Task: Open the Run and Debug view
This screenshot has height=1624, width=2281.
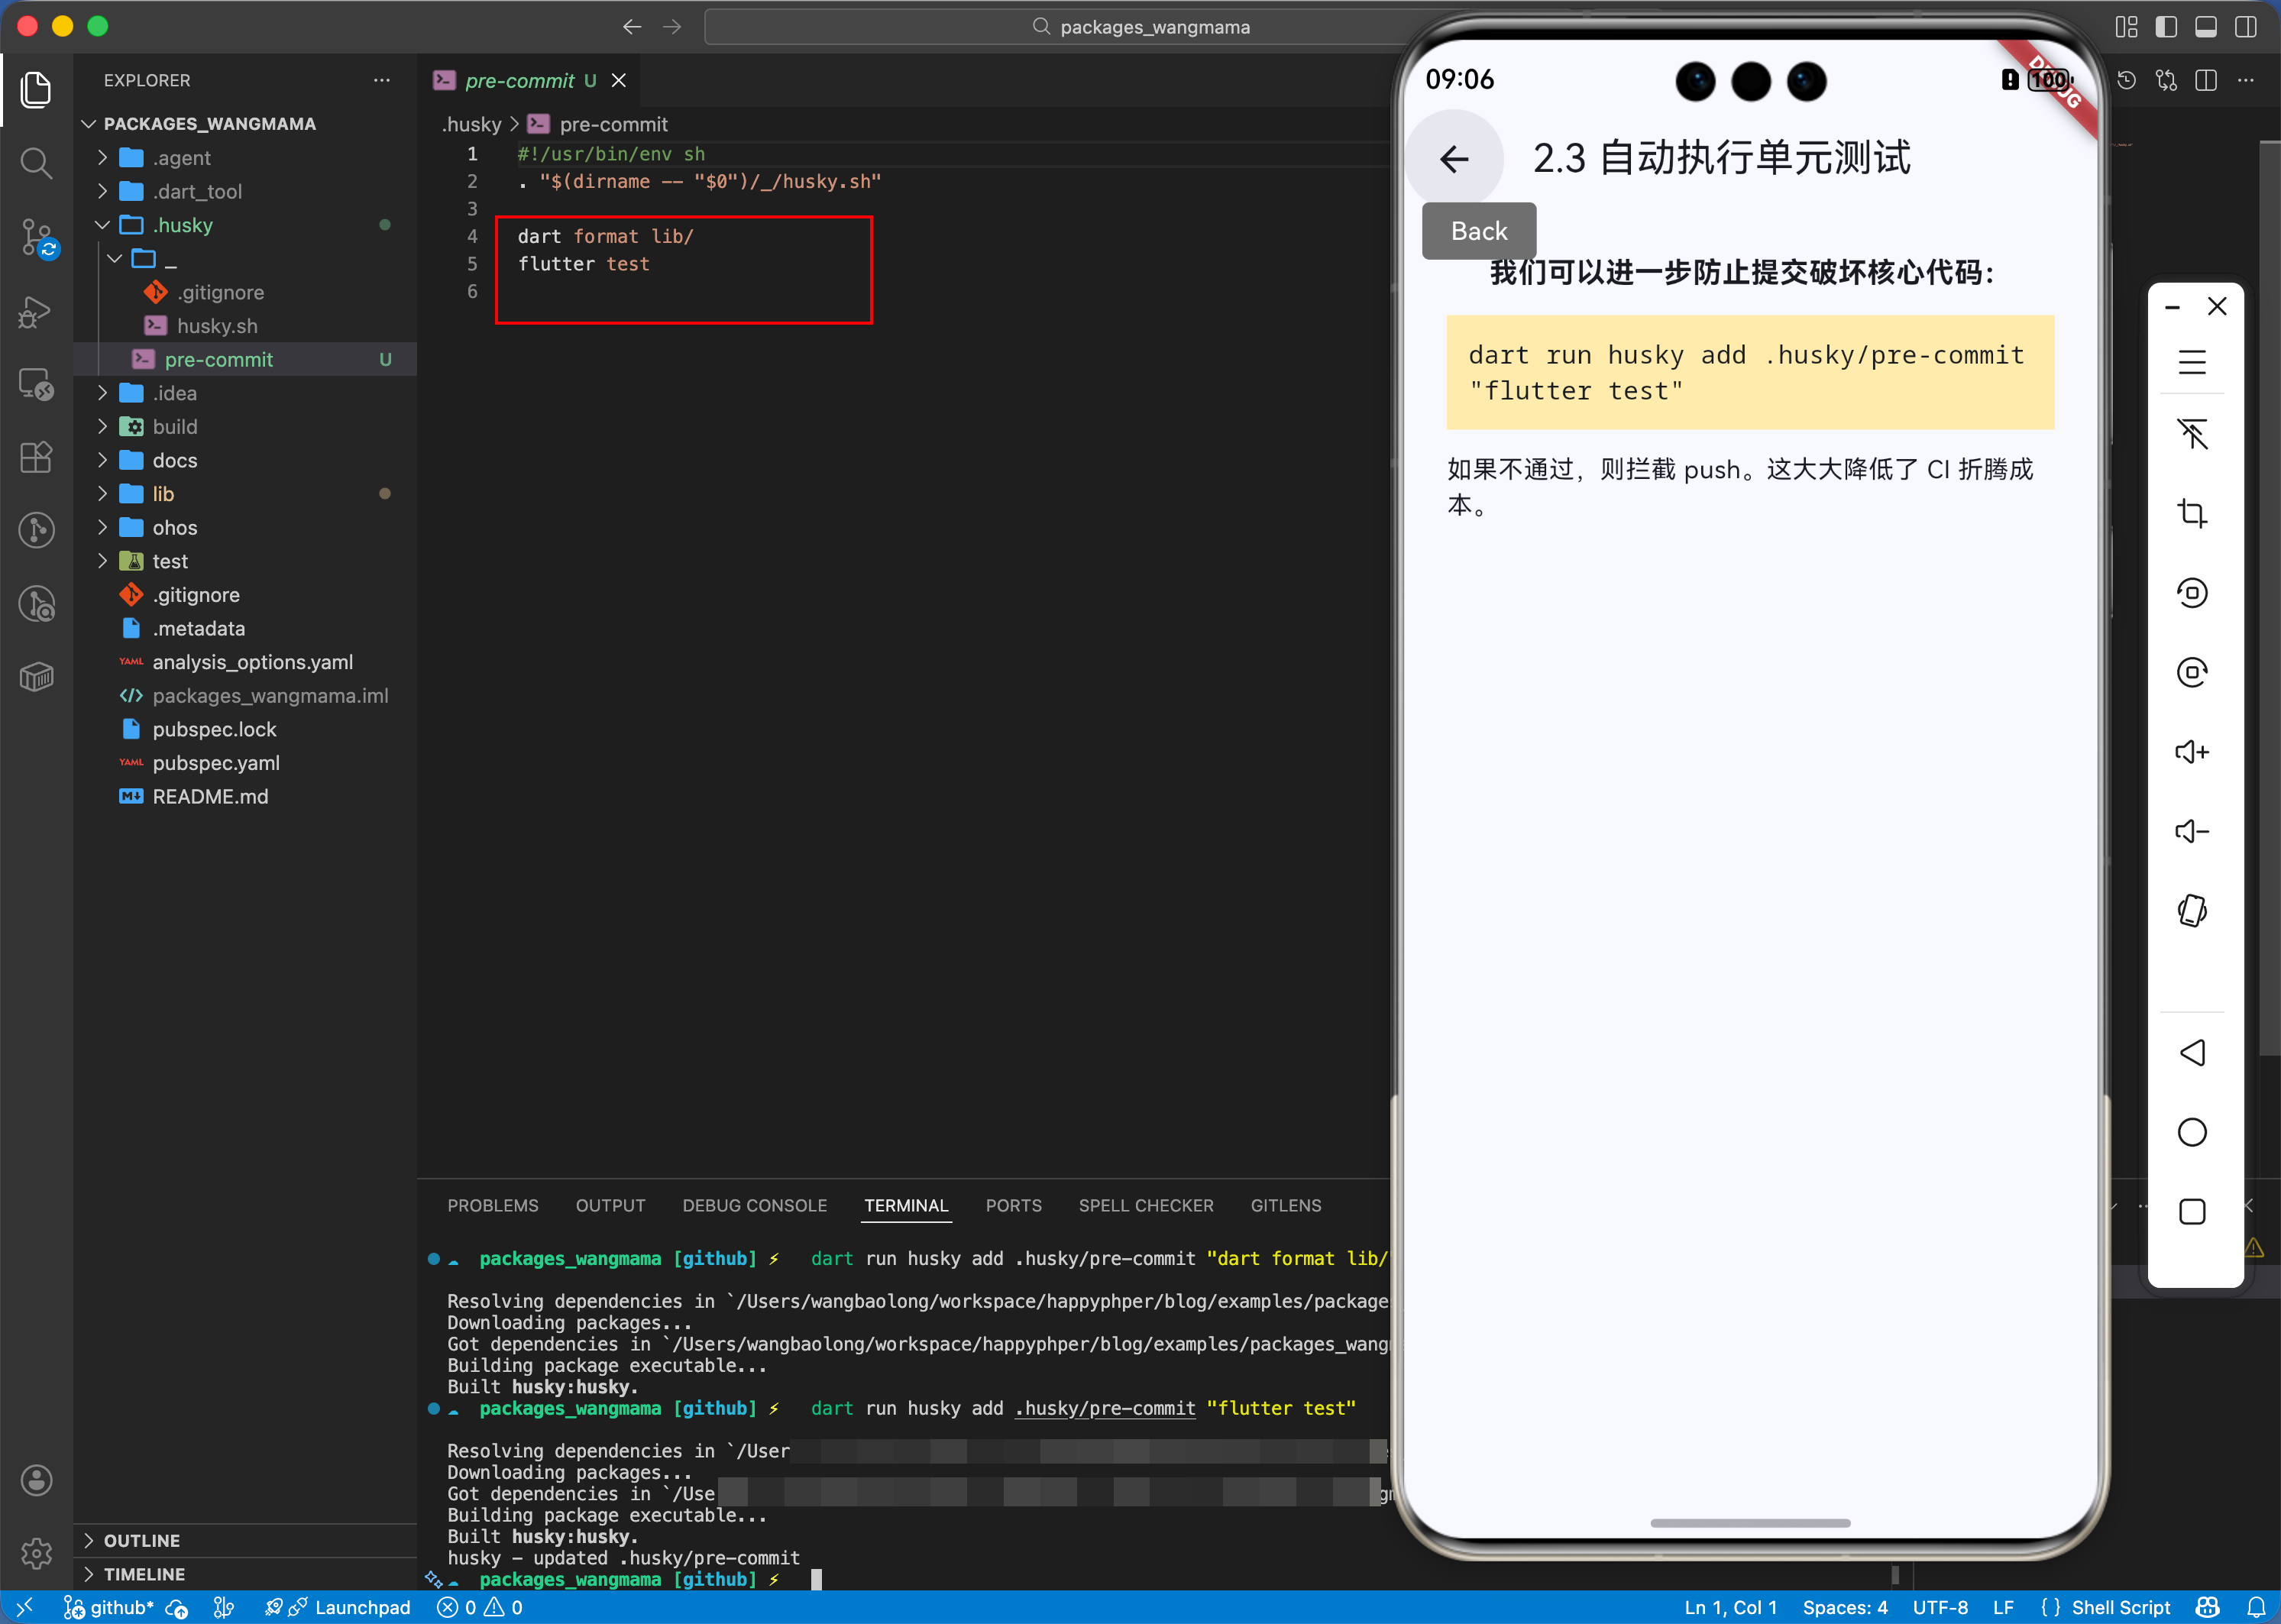Action: click(x=36, y=312)
